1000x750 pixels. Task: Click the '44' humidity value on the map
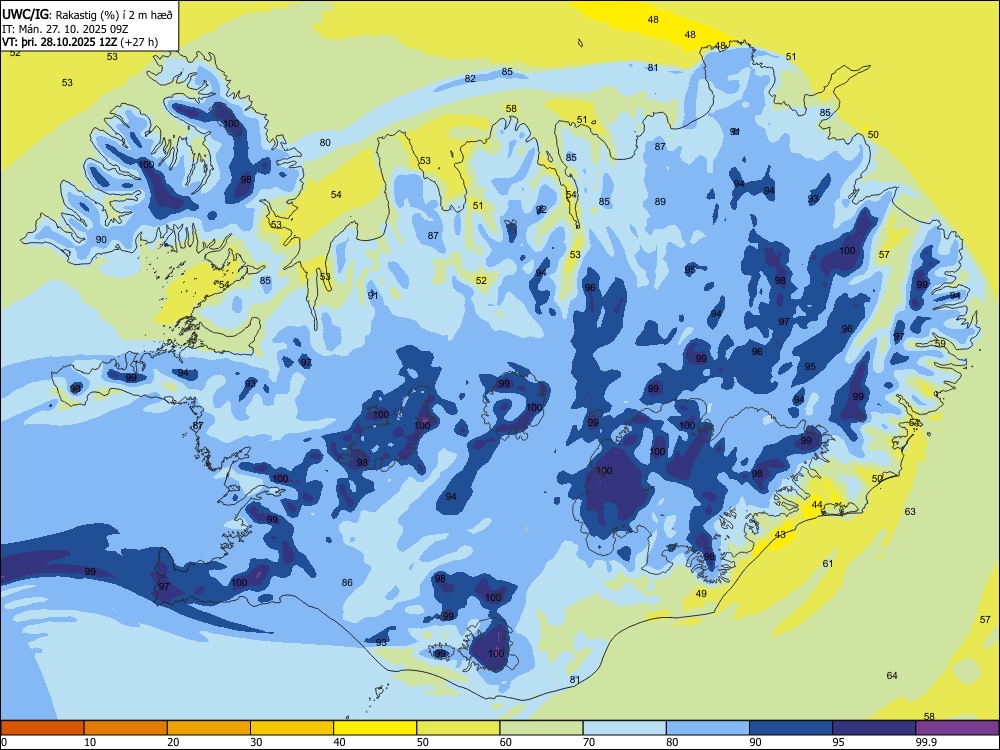click(817, 504)
